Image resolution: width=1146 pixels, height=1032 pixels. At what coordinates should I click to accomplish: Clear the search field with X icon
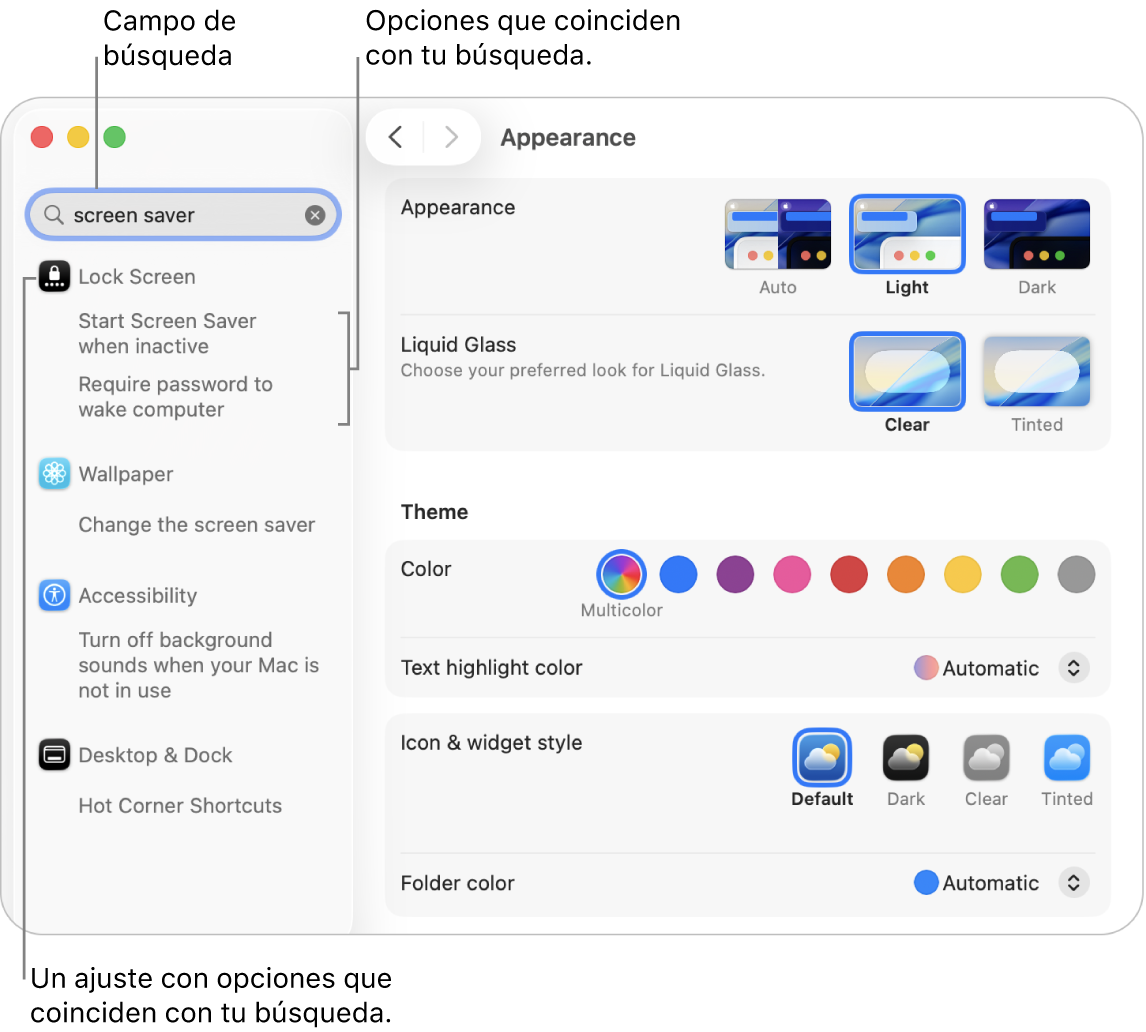[x=315, y=215]
